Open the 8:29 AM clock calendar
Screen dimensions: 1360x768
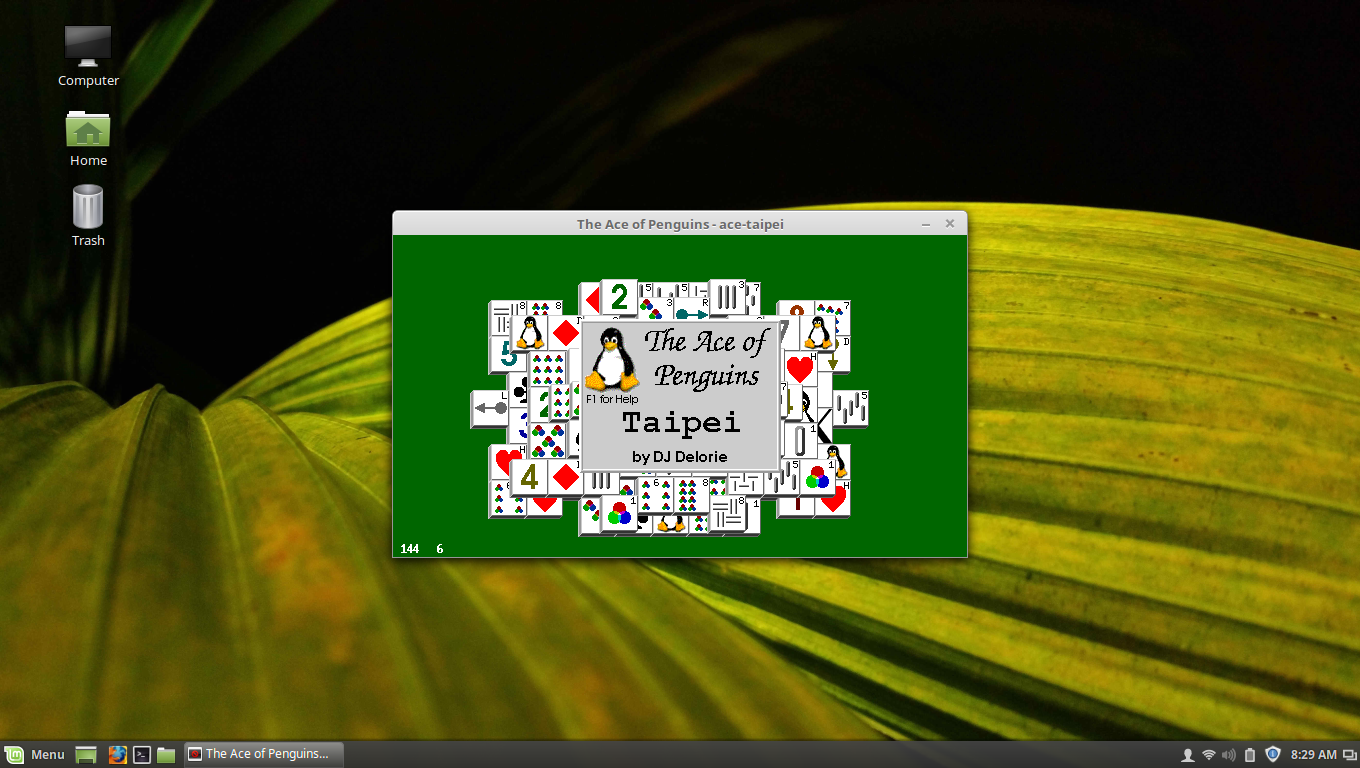click(x=1314, y=754)
